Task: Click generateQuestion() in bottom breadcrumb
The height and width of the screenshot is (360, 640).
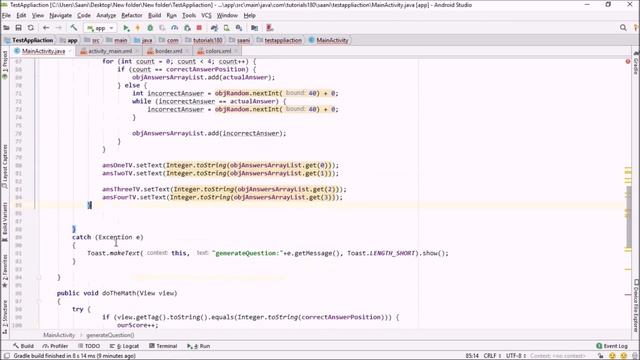Action: [110, 335]
